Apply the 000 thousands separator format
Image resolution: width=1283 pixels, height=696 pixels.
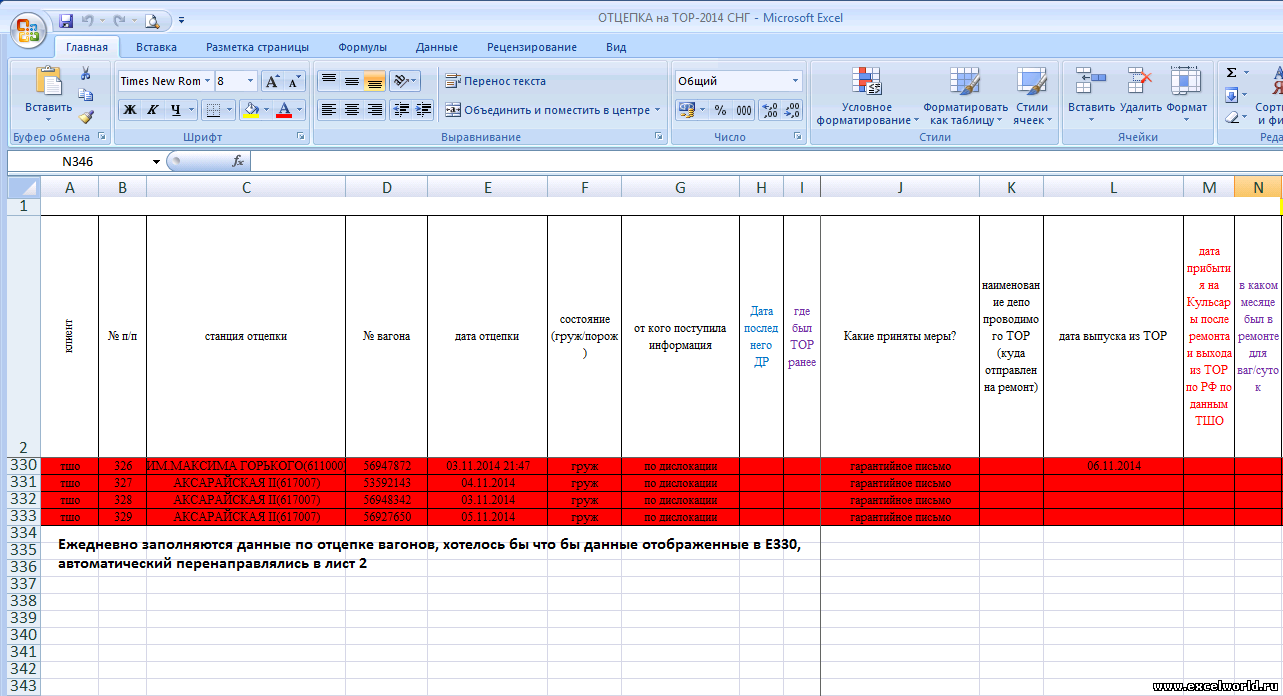click(744, 110)
